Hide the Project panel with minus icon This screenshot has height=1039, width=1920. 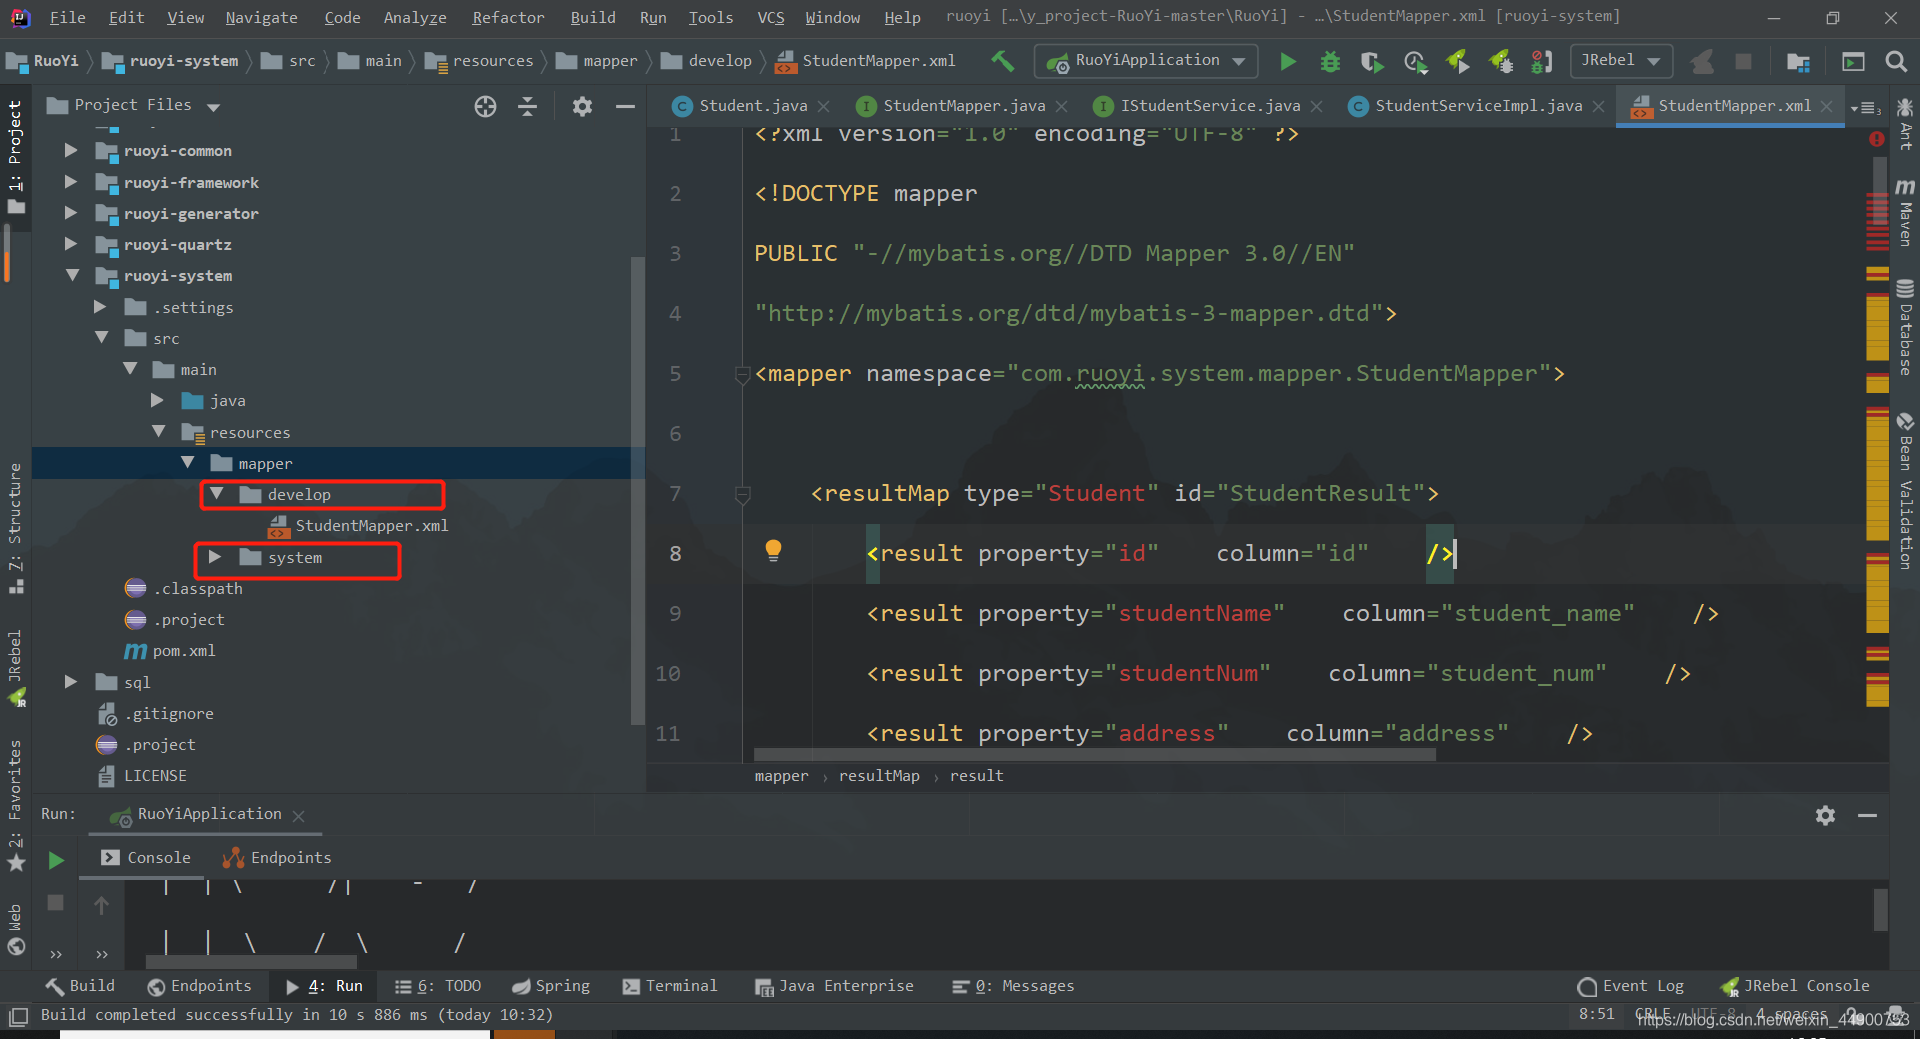click(625, 106)
